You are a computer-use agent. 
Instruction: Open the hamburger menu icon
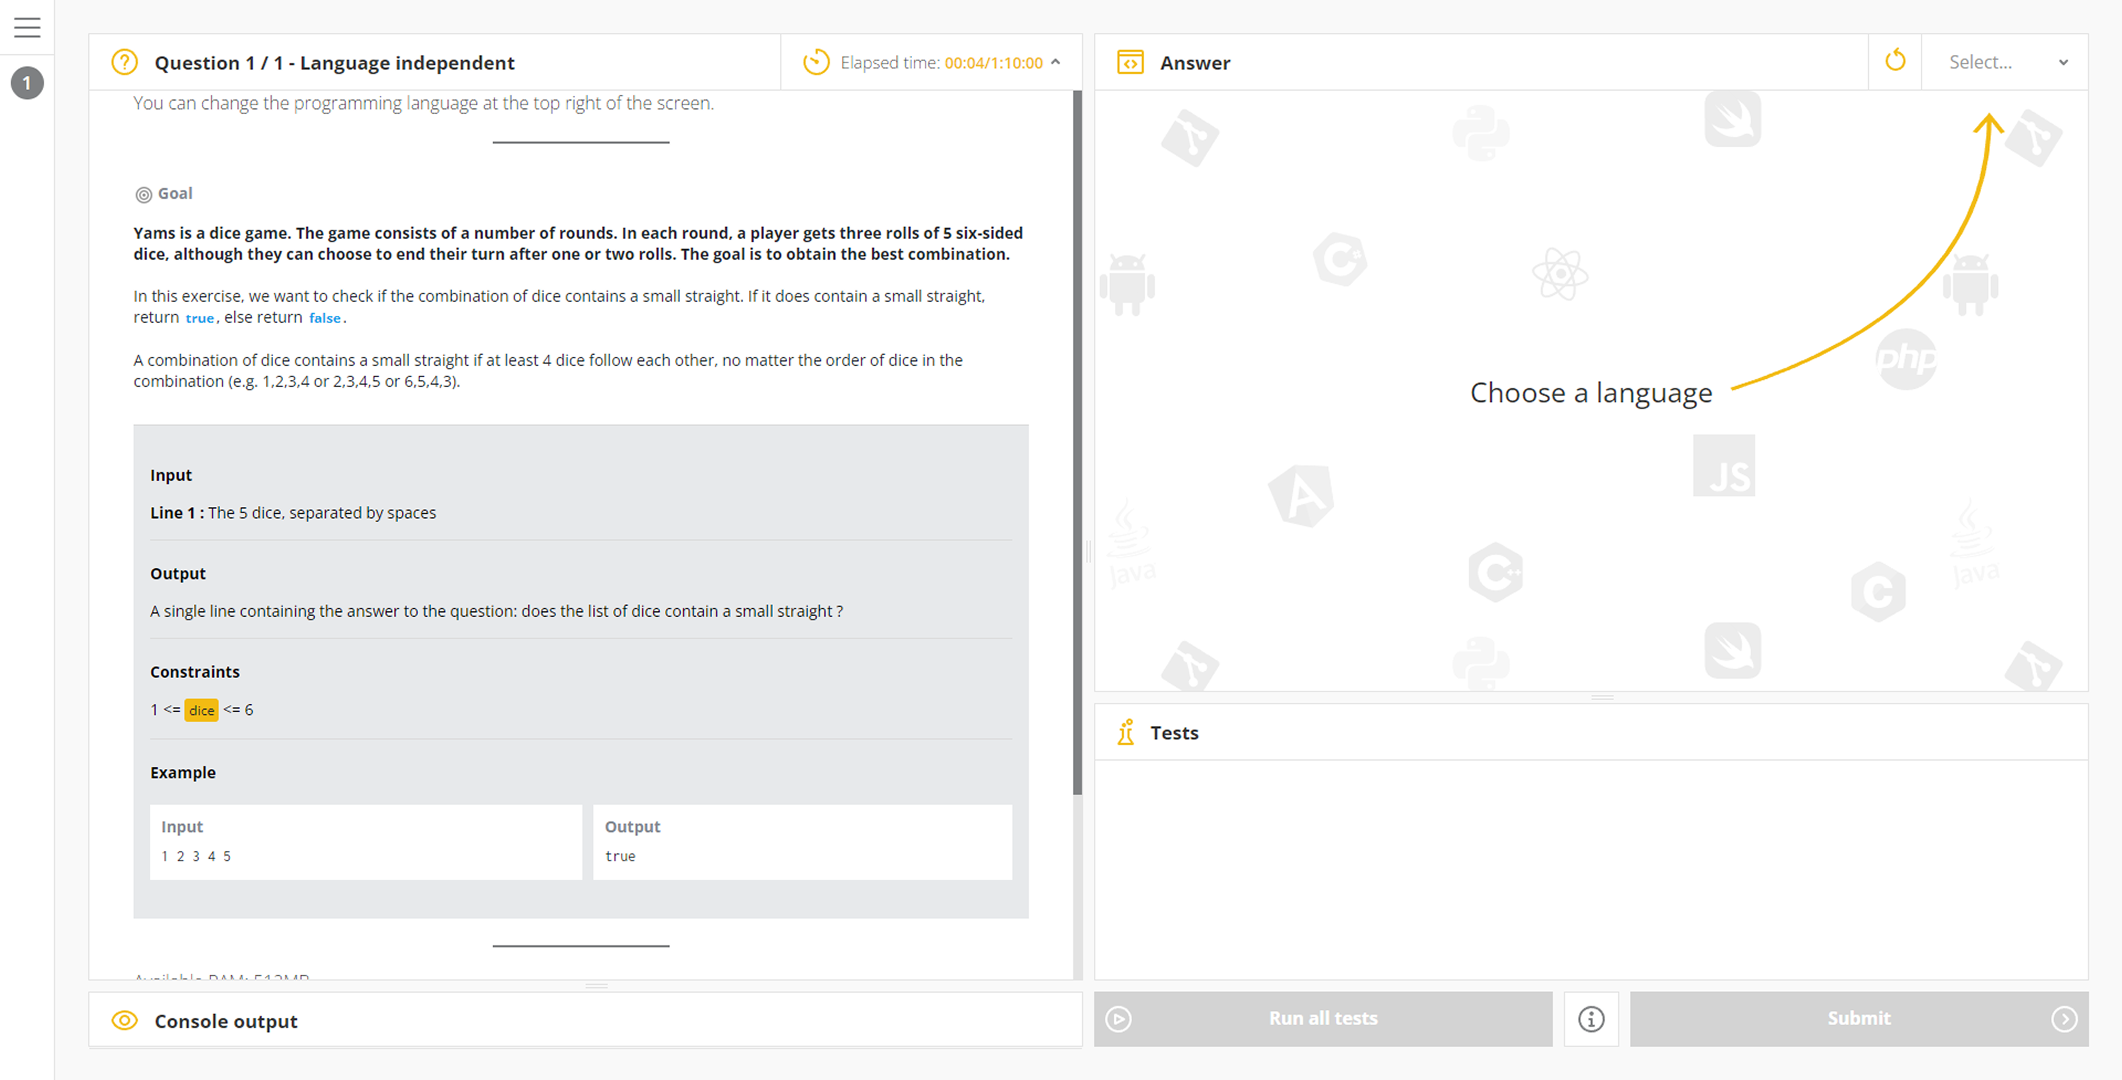click(x=27, y=27)
